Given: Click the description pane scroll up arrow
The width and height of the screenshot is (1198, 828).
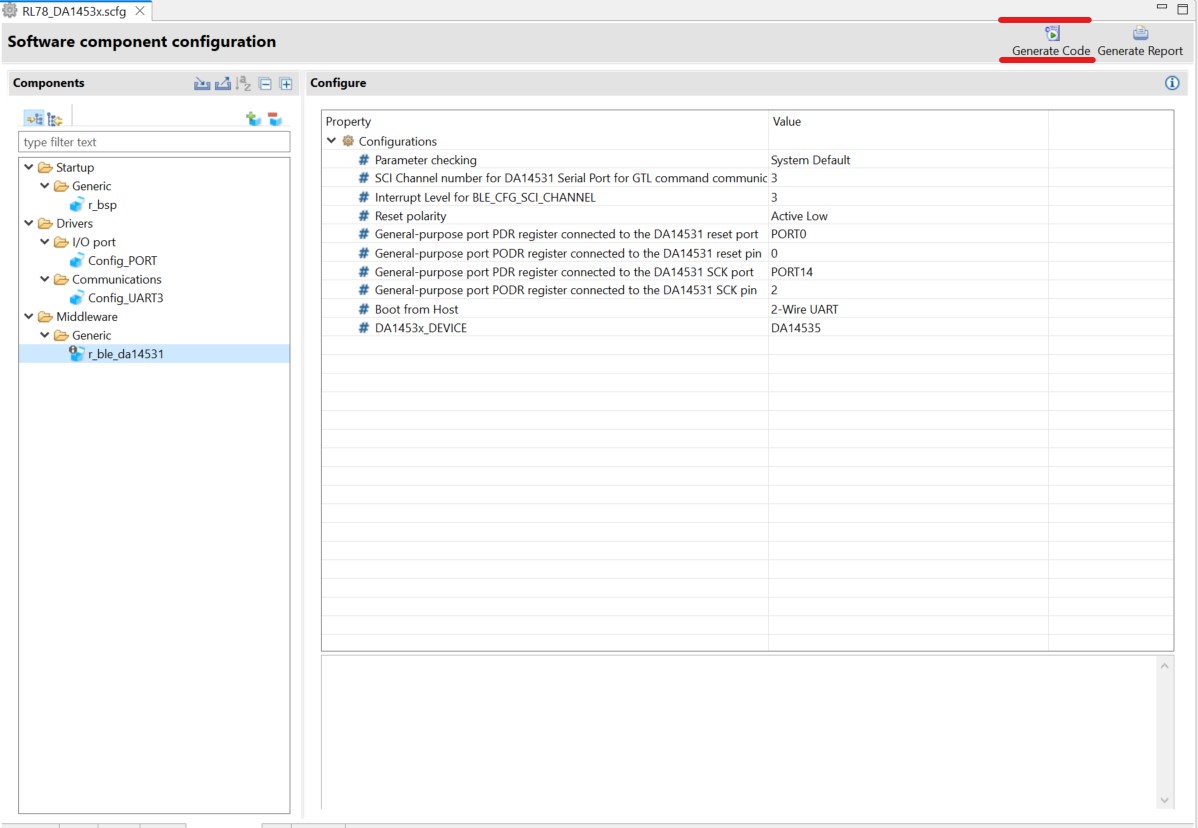Looking at the screenshot, I should pos(1164,666).
